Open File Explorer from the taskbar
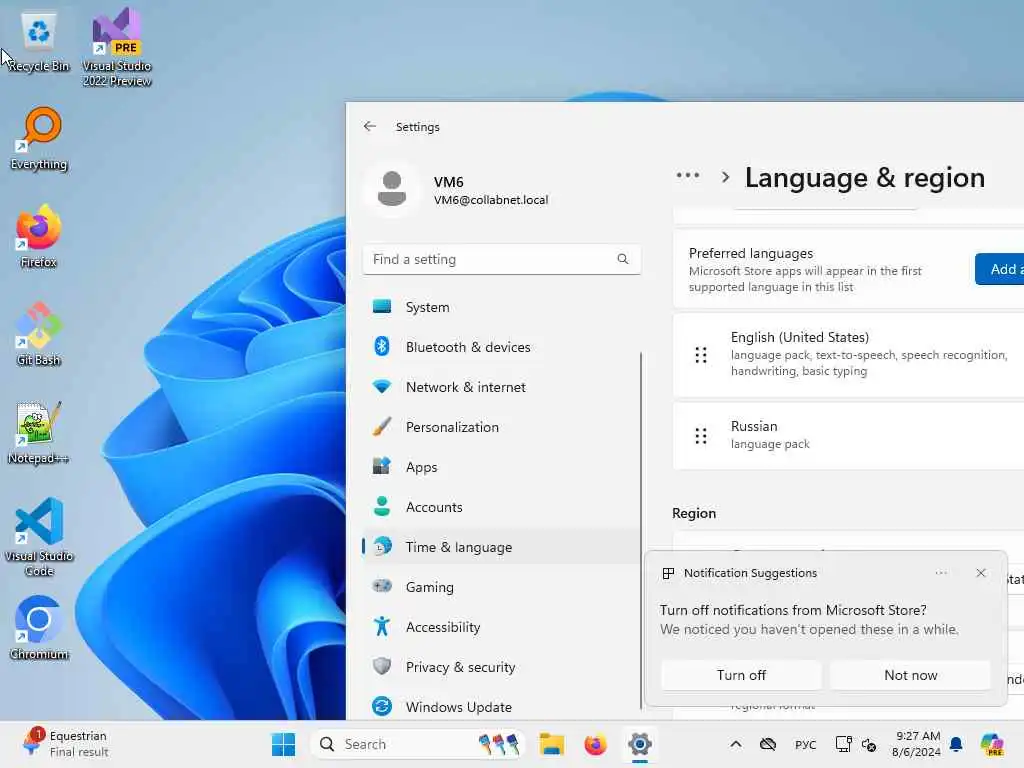This screenshot has height=768, width=1024. click(551, 744)
